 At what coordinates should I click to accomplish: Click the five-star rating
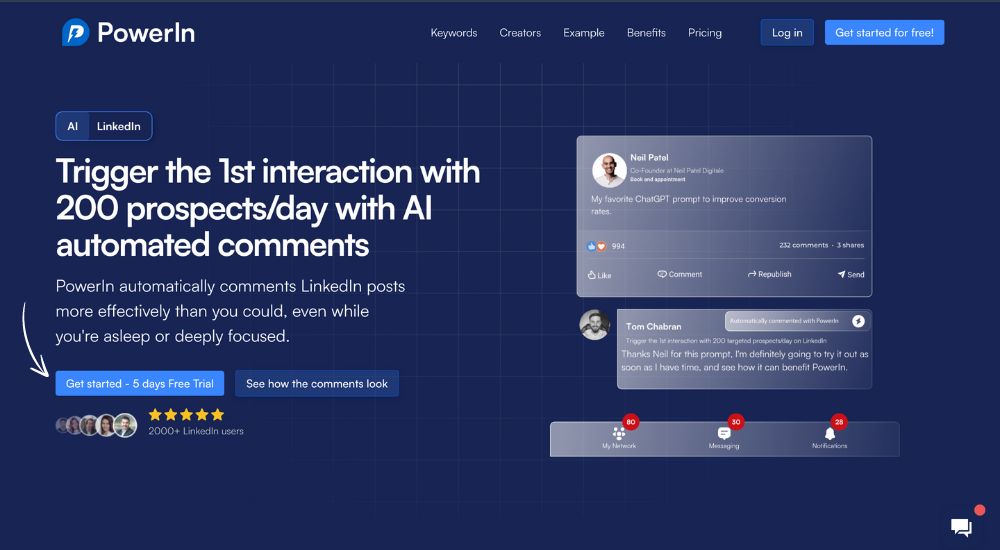186,415
